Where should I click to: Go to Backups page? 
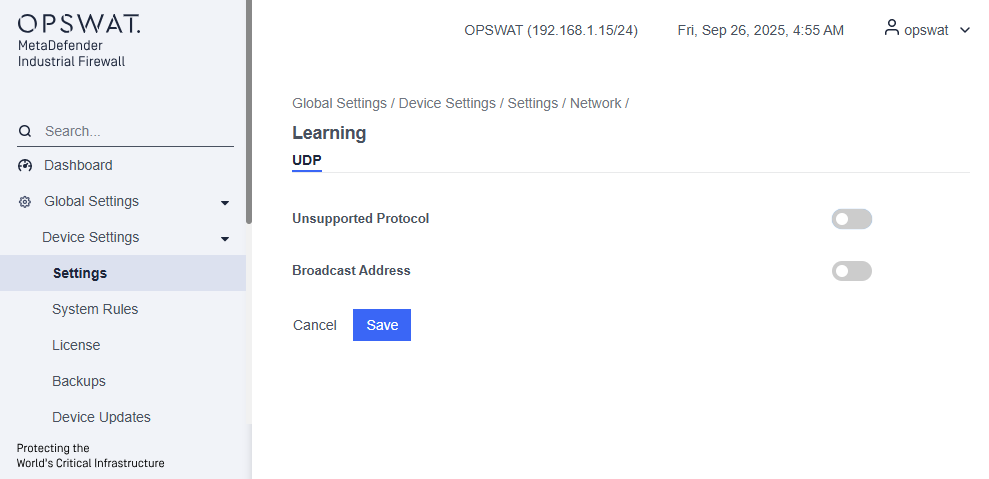pos(79,381)
